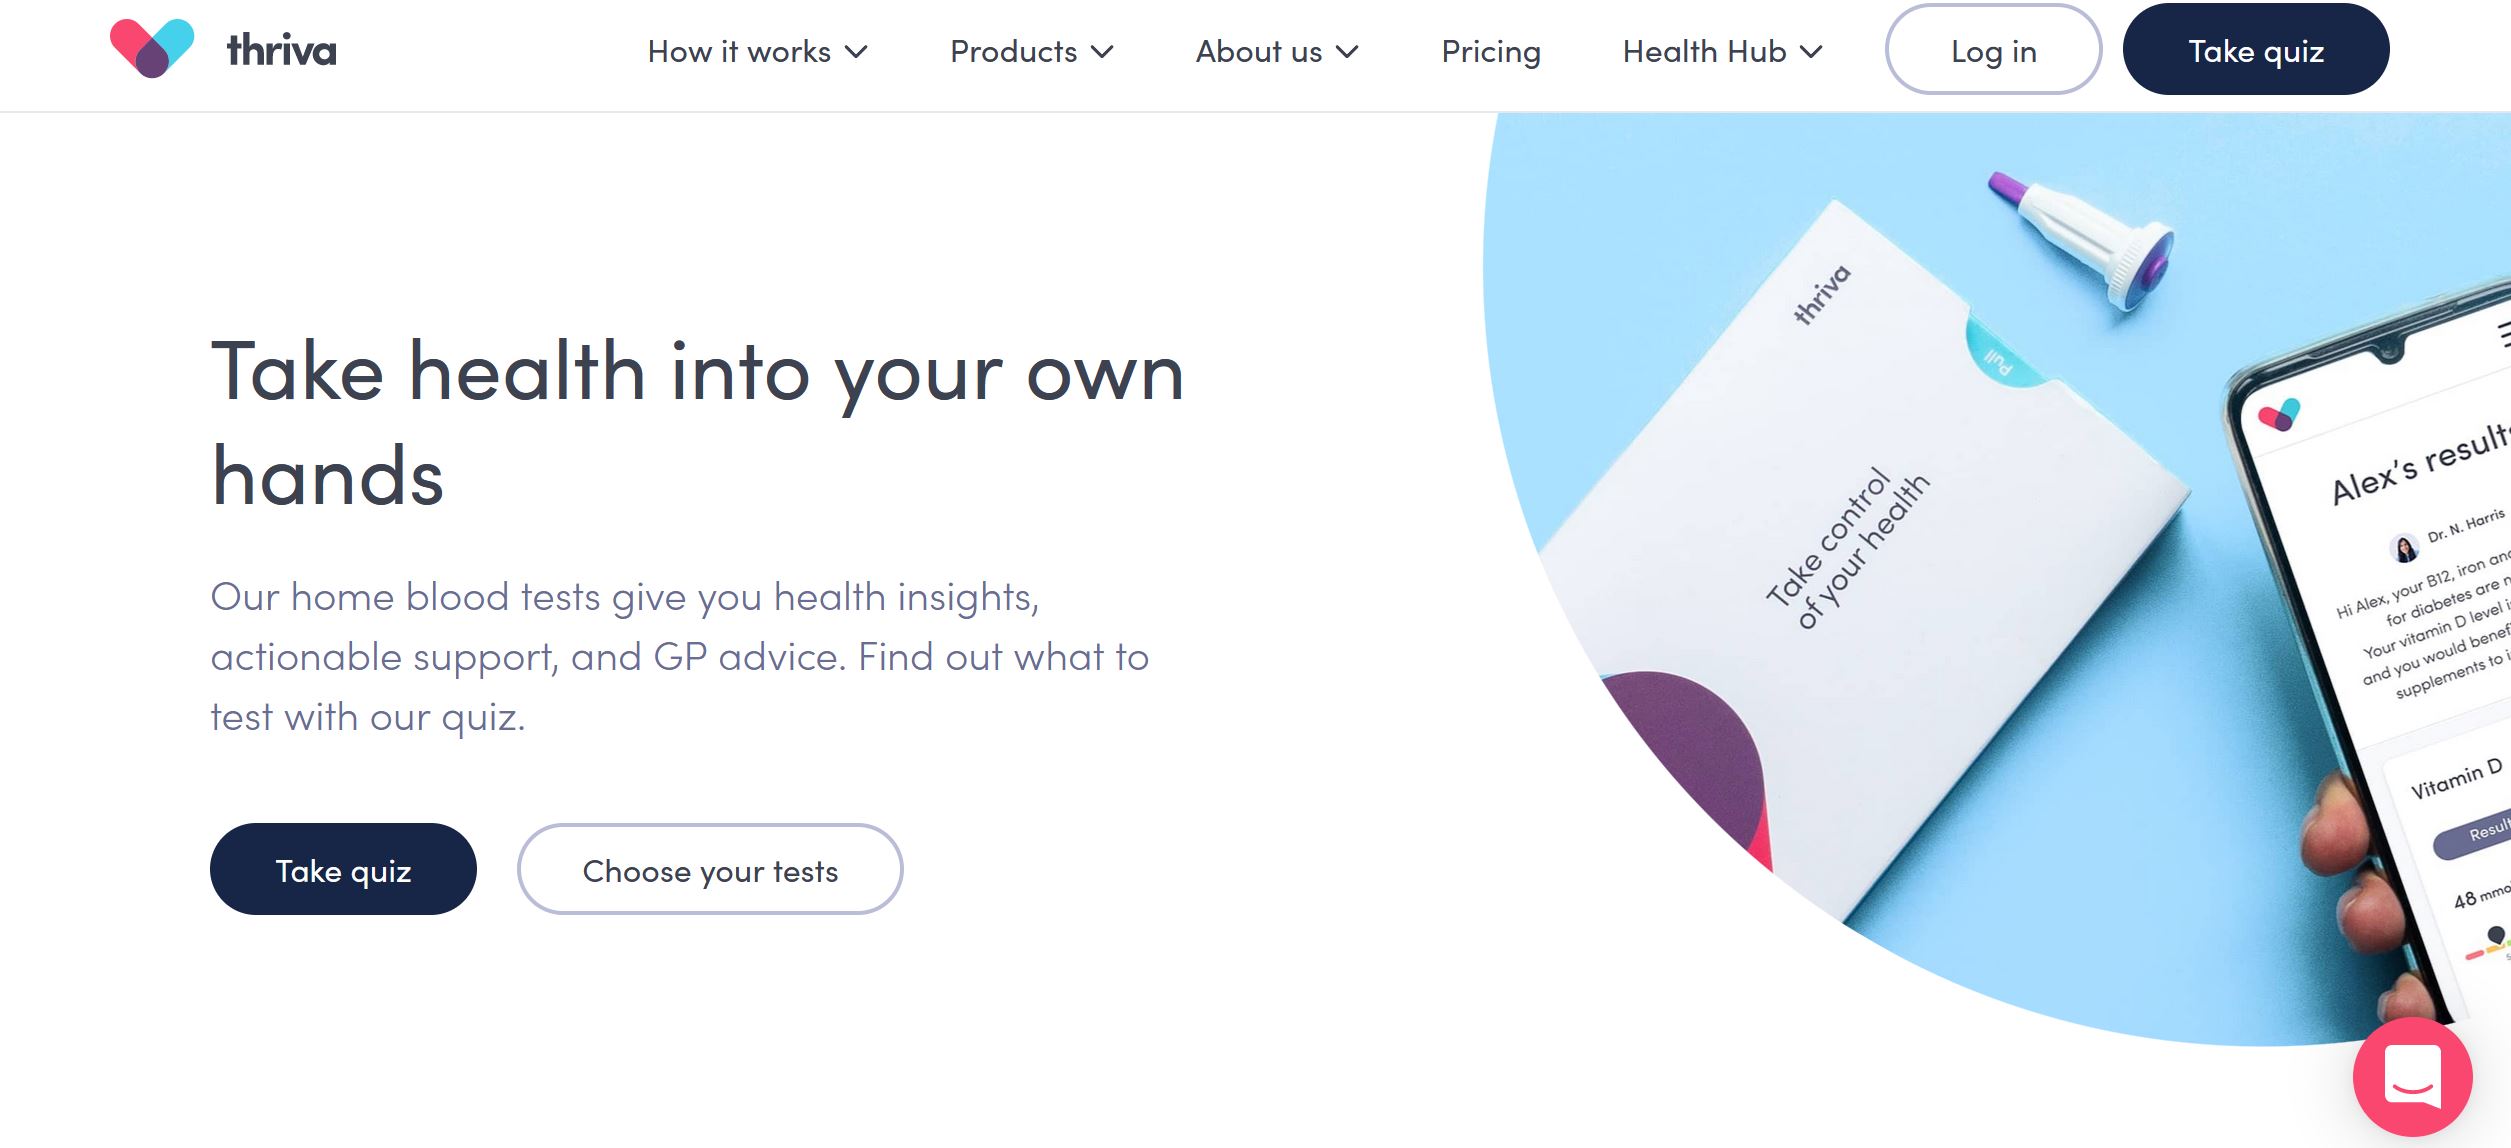Image resolution: width=2511 pixels, height=1148 pixels.
Task: Select How it works menu item
Action: pos(739,51)
